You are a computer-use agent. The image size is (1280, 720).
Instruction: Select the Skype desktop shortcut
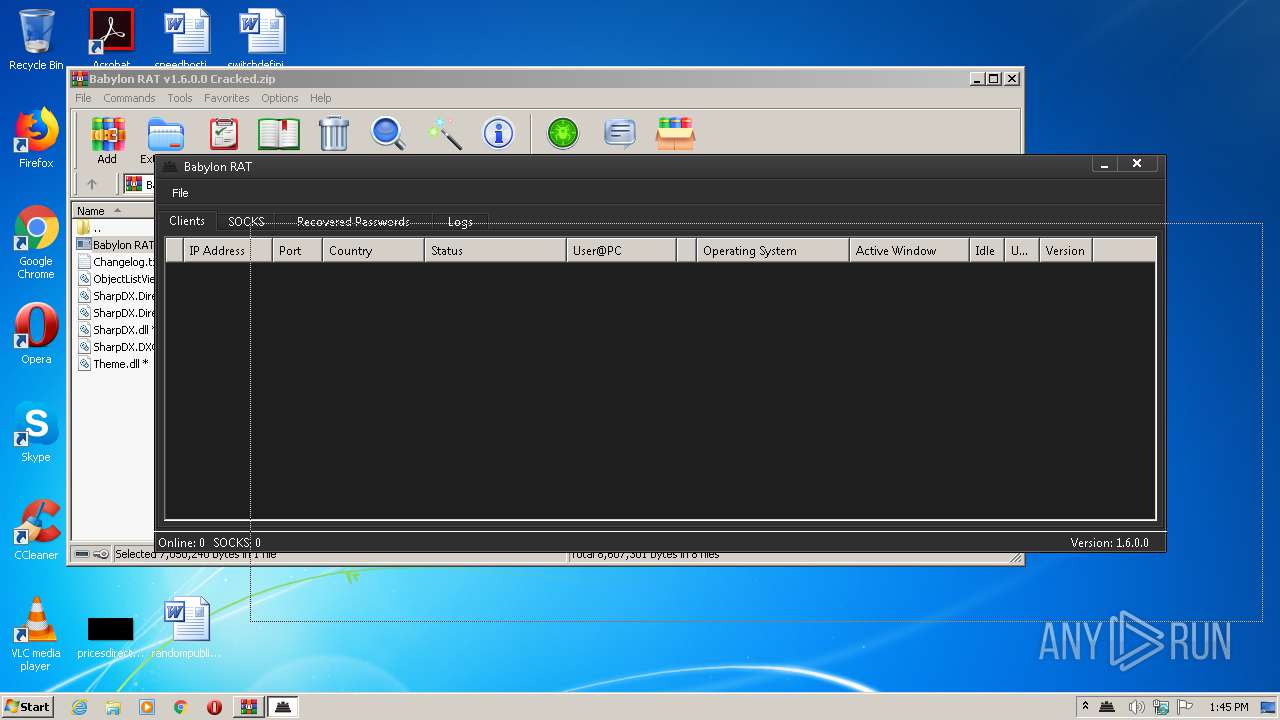[36, 432]
